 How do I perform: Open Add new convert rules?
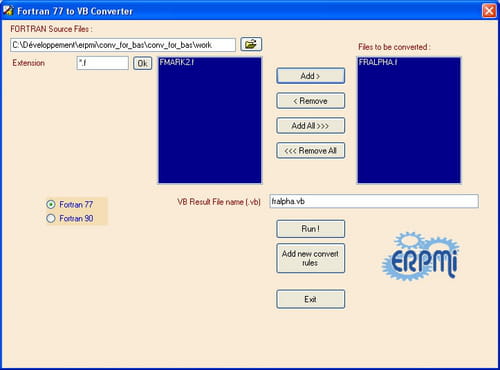(310, 258)
